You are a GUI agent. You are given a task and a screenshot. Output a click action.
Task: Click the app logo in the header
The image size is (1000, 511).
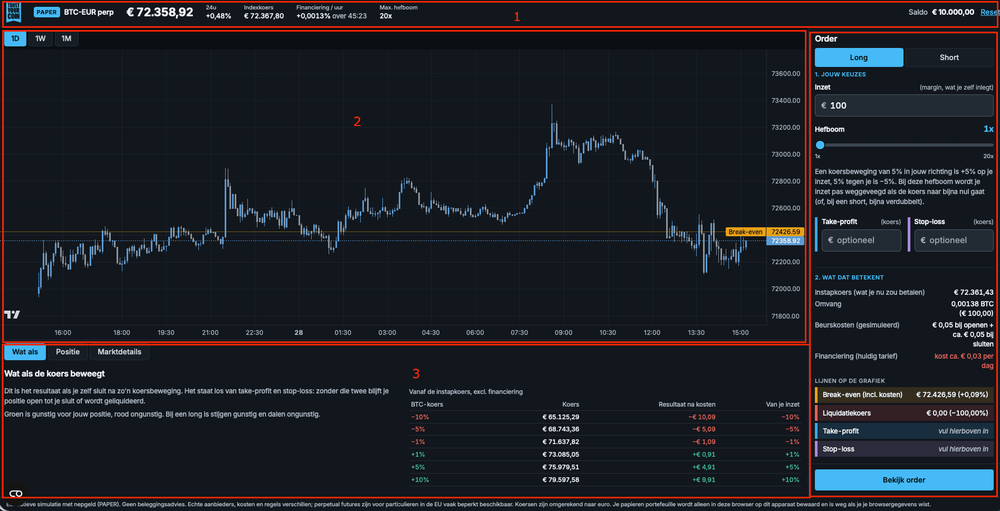14,13
